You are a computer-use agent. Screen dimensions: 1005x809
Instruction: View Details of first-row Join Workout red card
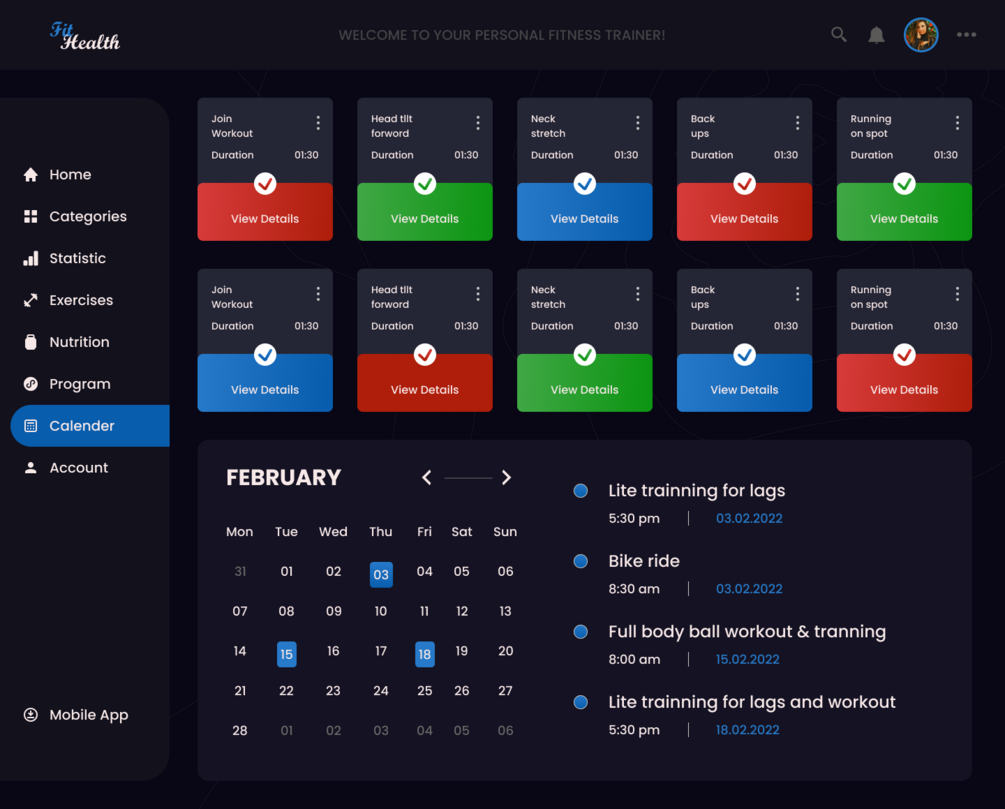click(265, 219)
